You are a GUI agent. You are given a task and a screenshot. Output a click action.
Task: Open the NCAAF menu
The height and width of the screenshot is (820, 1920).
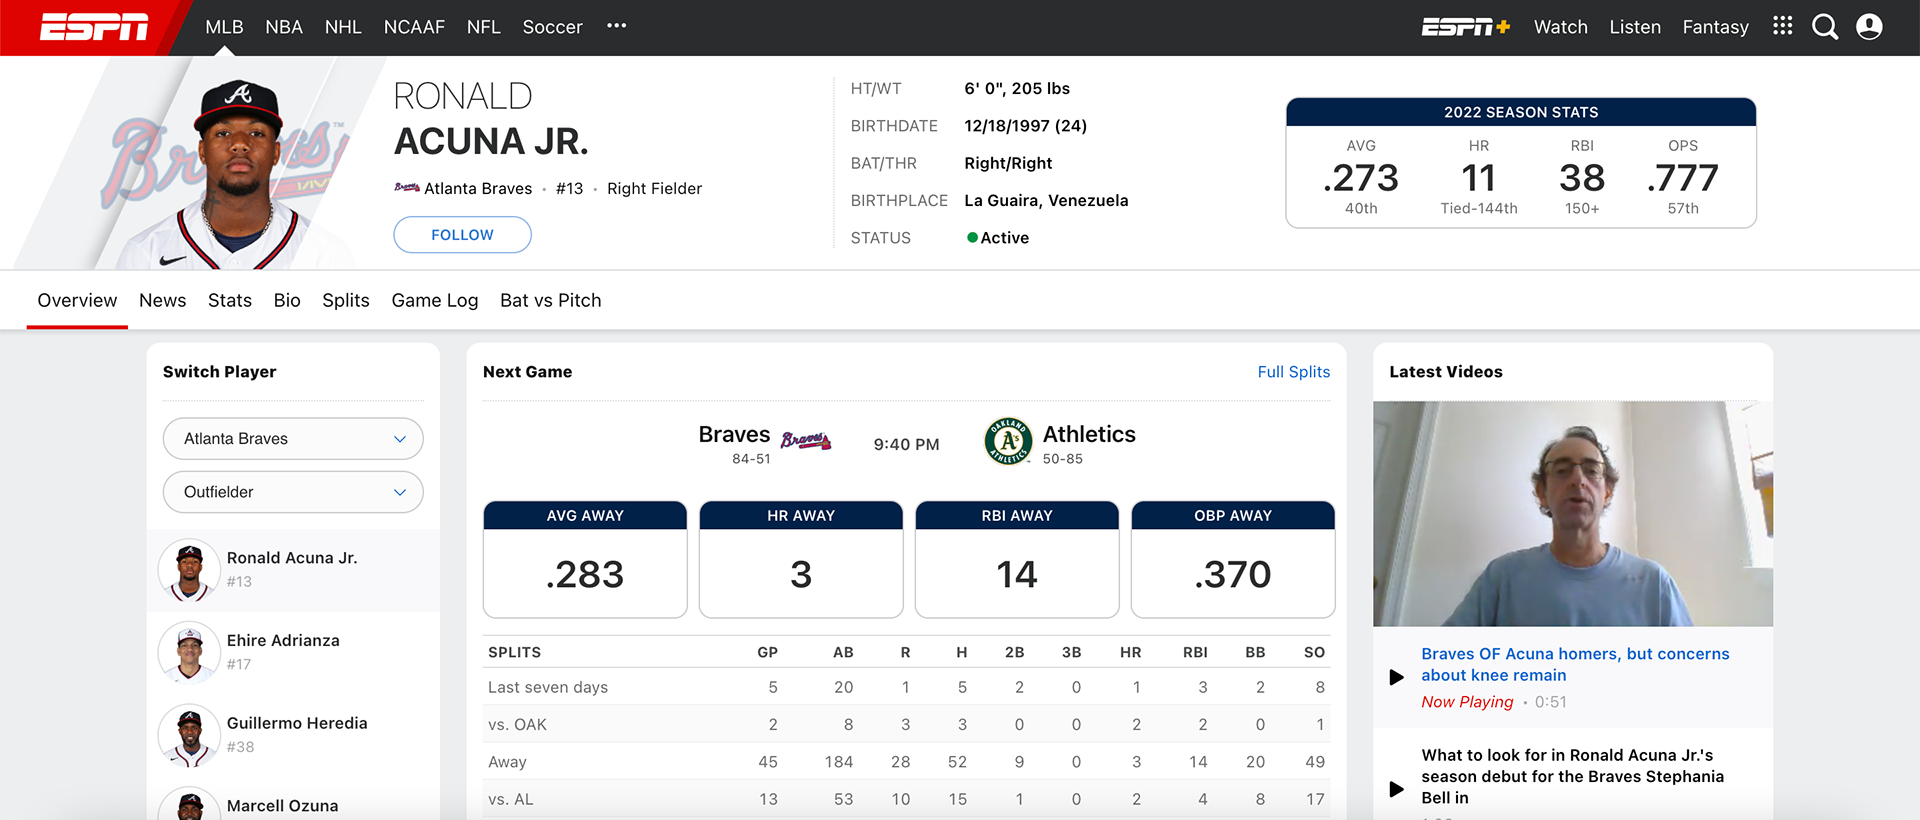tap(414, 27)
